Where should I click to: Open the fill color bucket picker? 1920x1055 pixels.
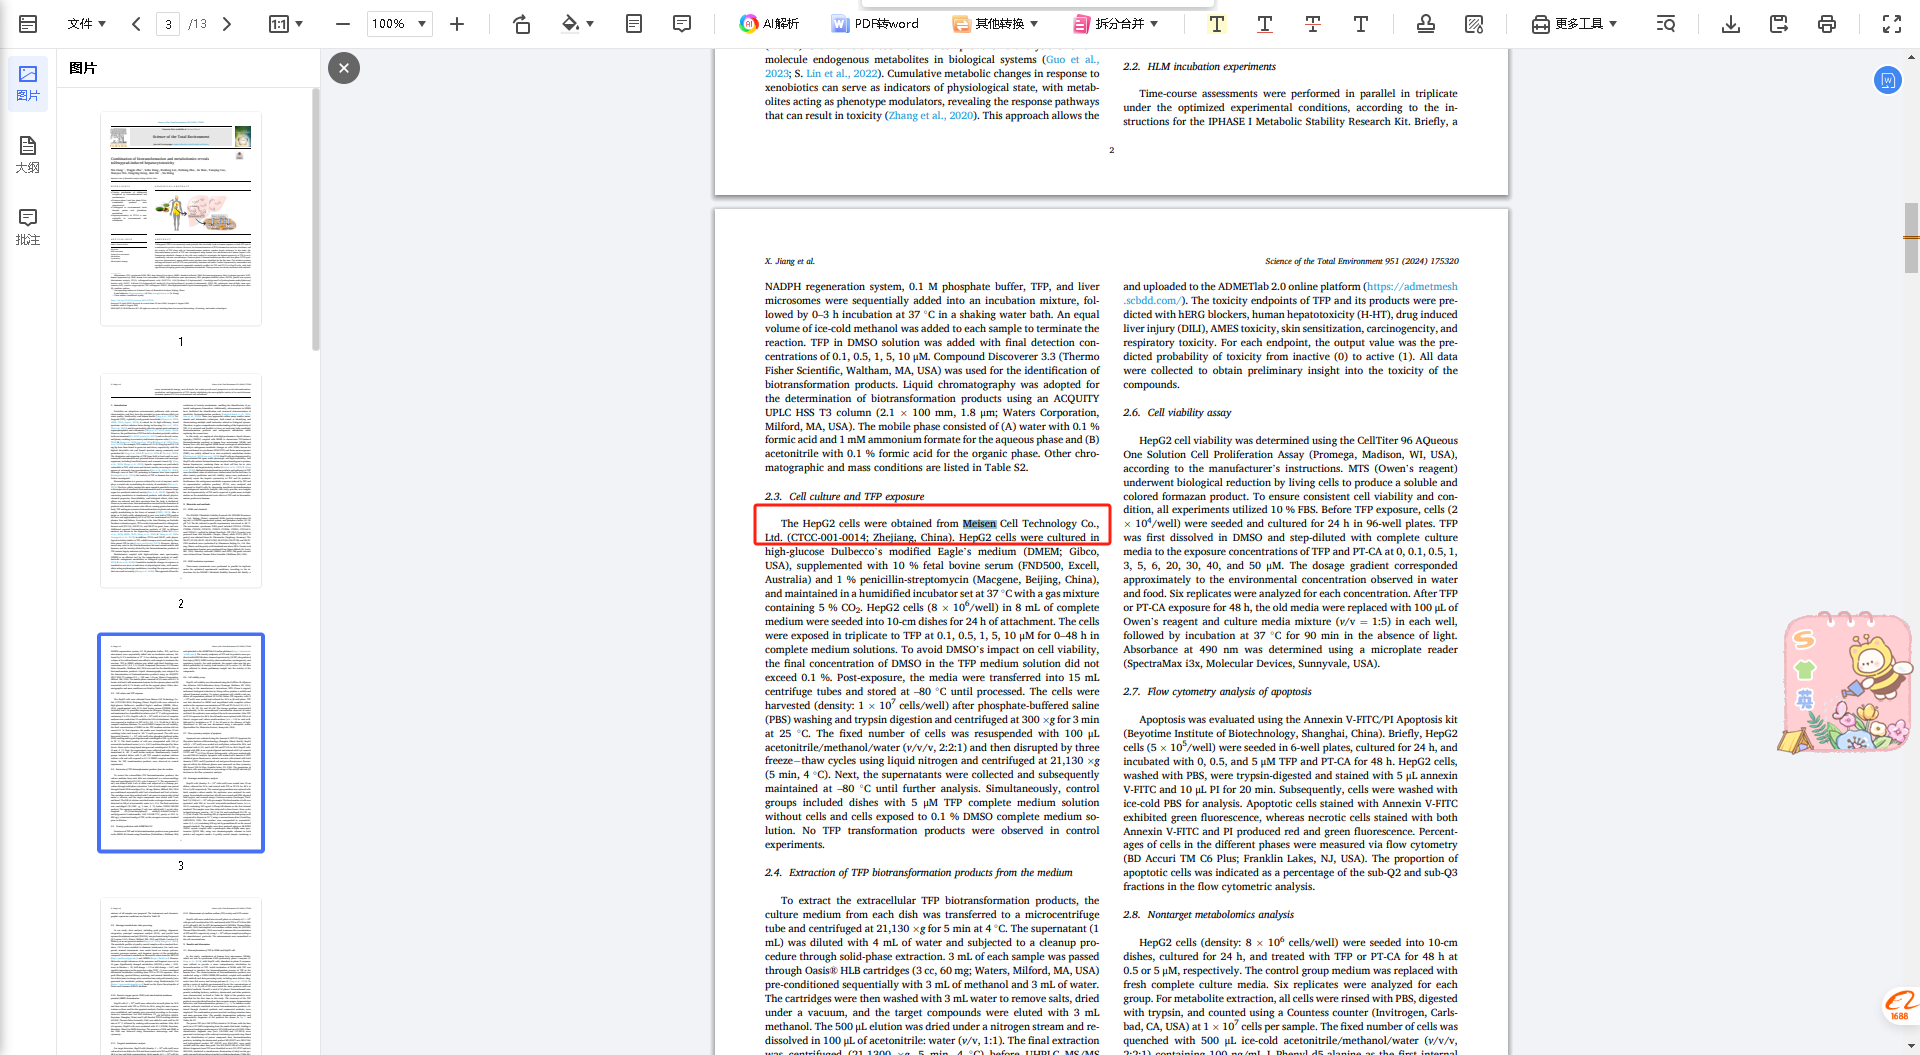coord(577,24)
